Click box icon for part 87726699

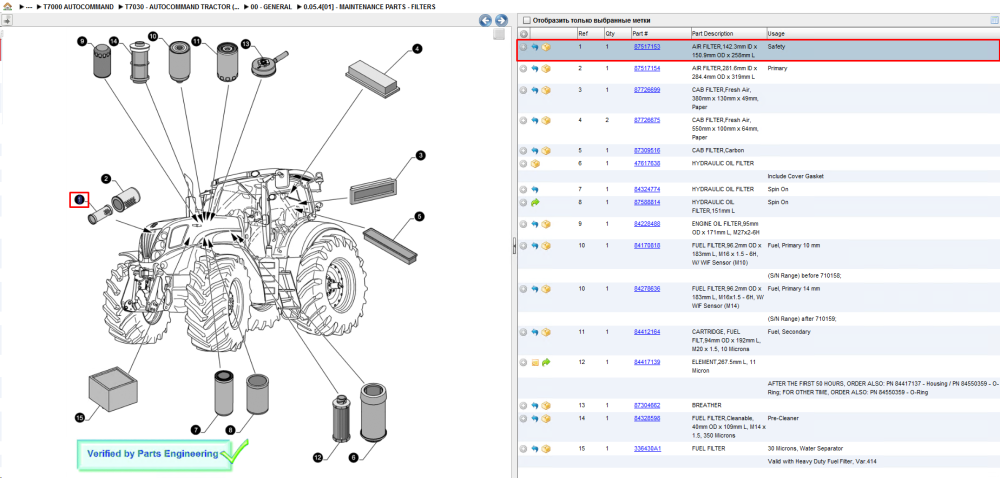pos(546,91)
